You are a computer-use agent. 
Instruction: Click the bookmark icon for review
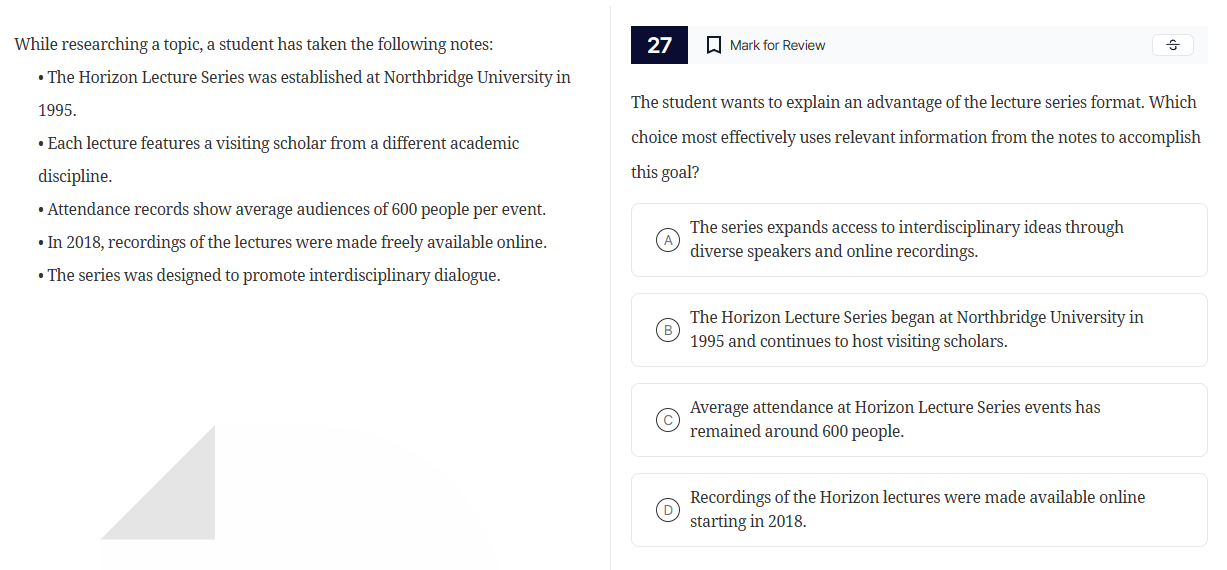[x=714, y=45]
